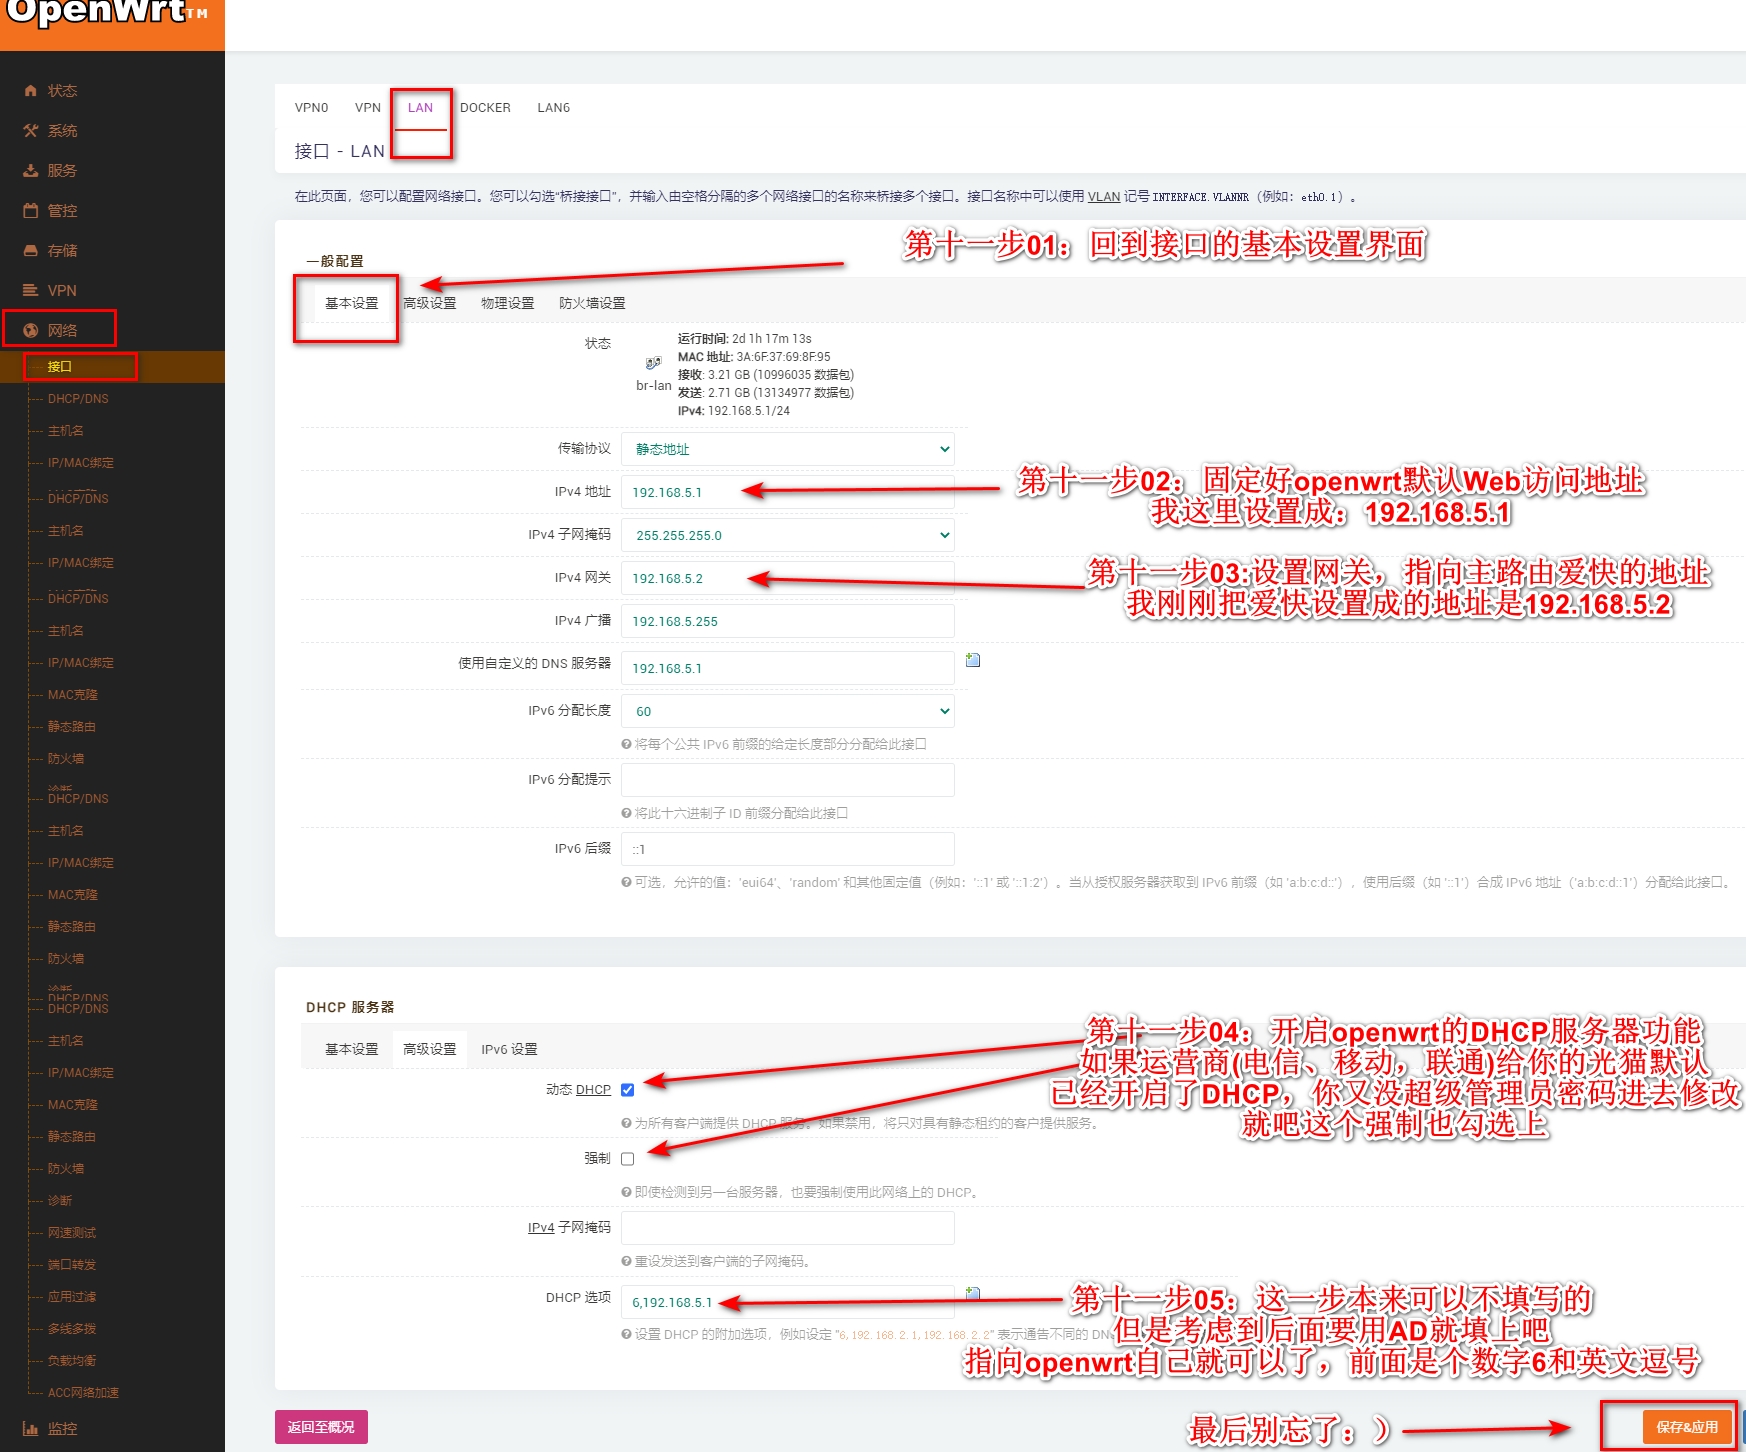Image resolution: width=1746 pixels, height=1452 pixels.
Task: Click the IPv4 网关 input field
Action: pos(787,578)
